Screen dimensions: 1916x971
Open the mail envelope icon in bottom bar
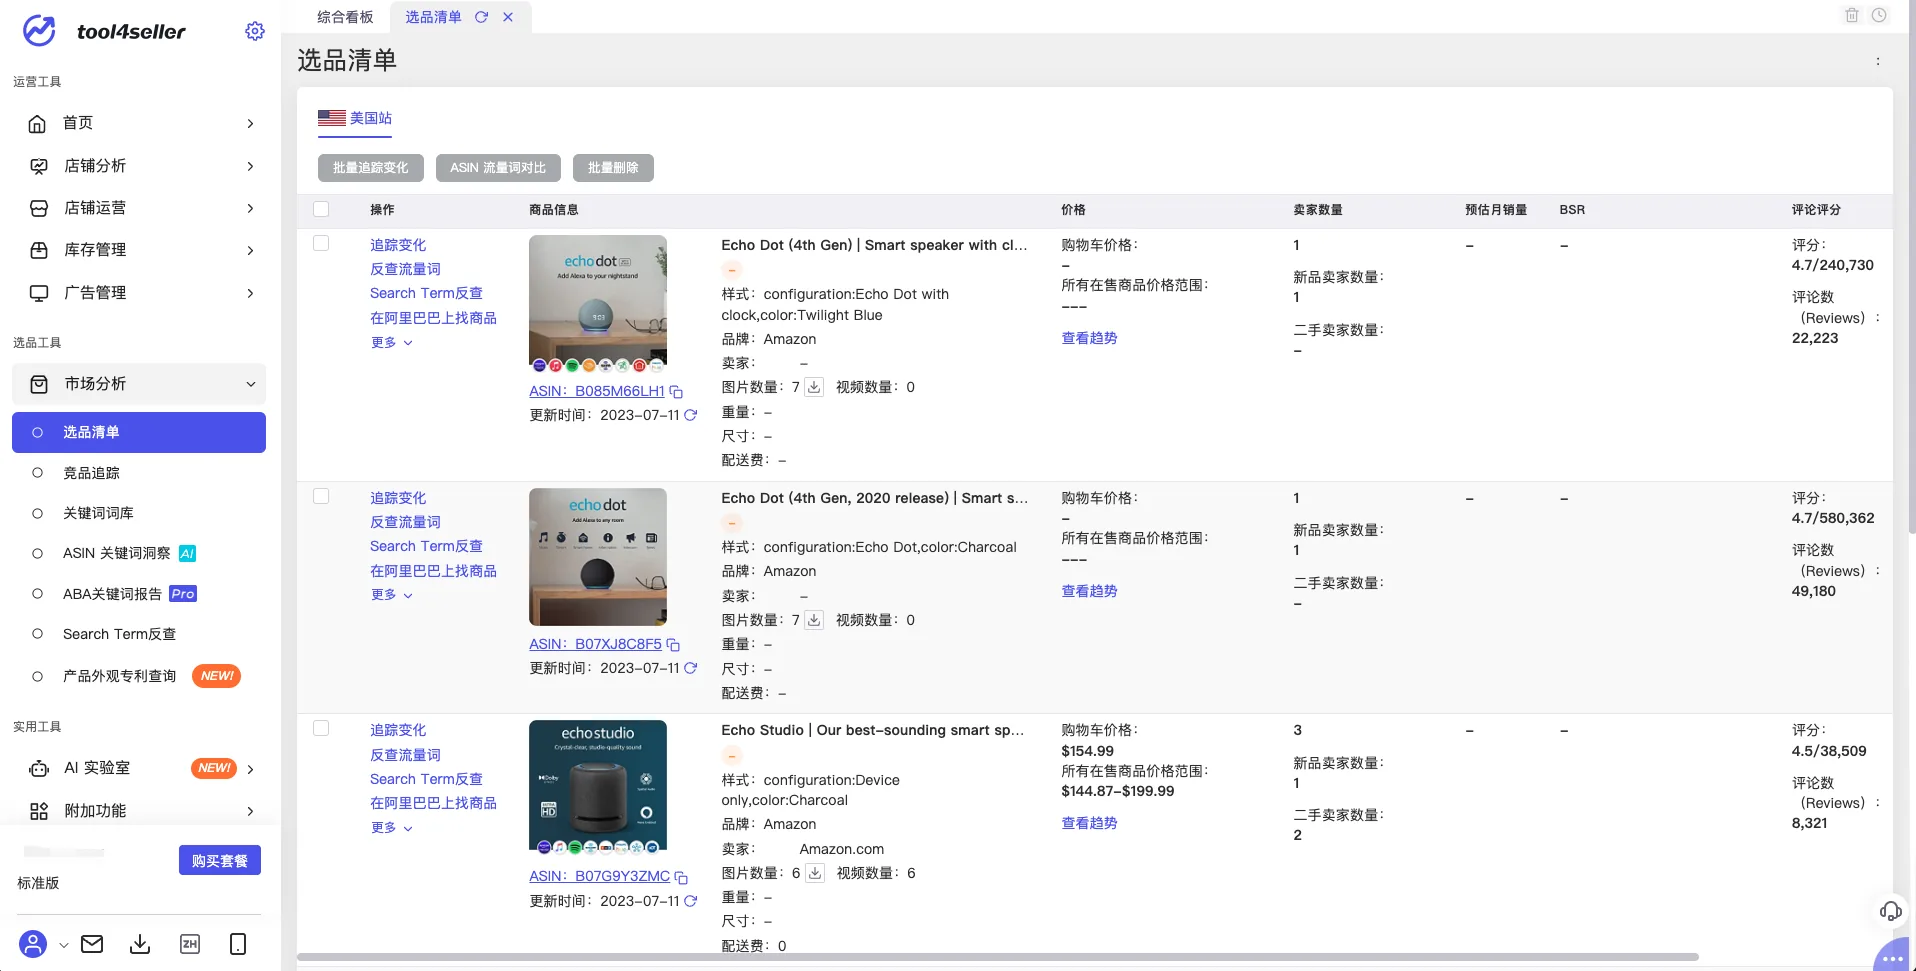coord(92,944)
